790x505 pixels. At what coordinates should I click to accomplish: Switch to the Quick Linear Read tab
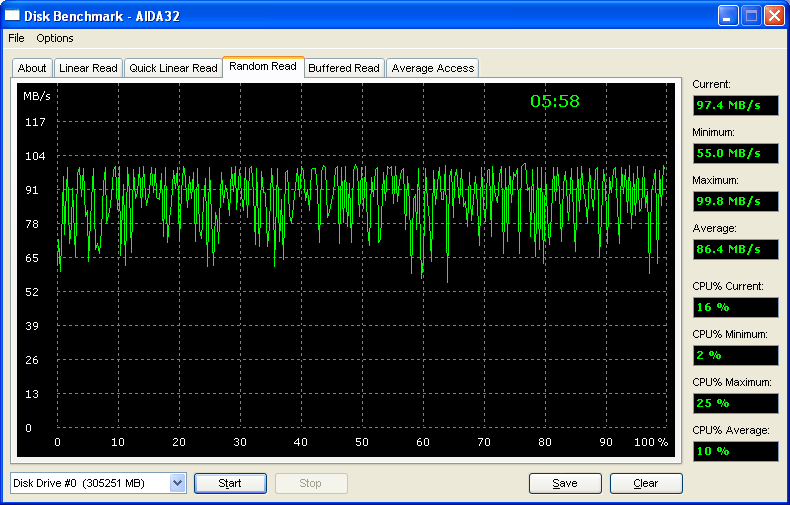click(173, 68)
